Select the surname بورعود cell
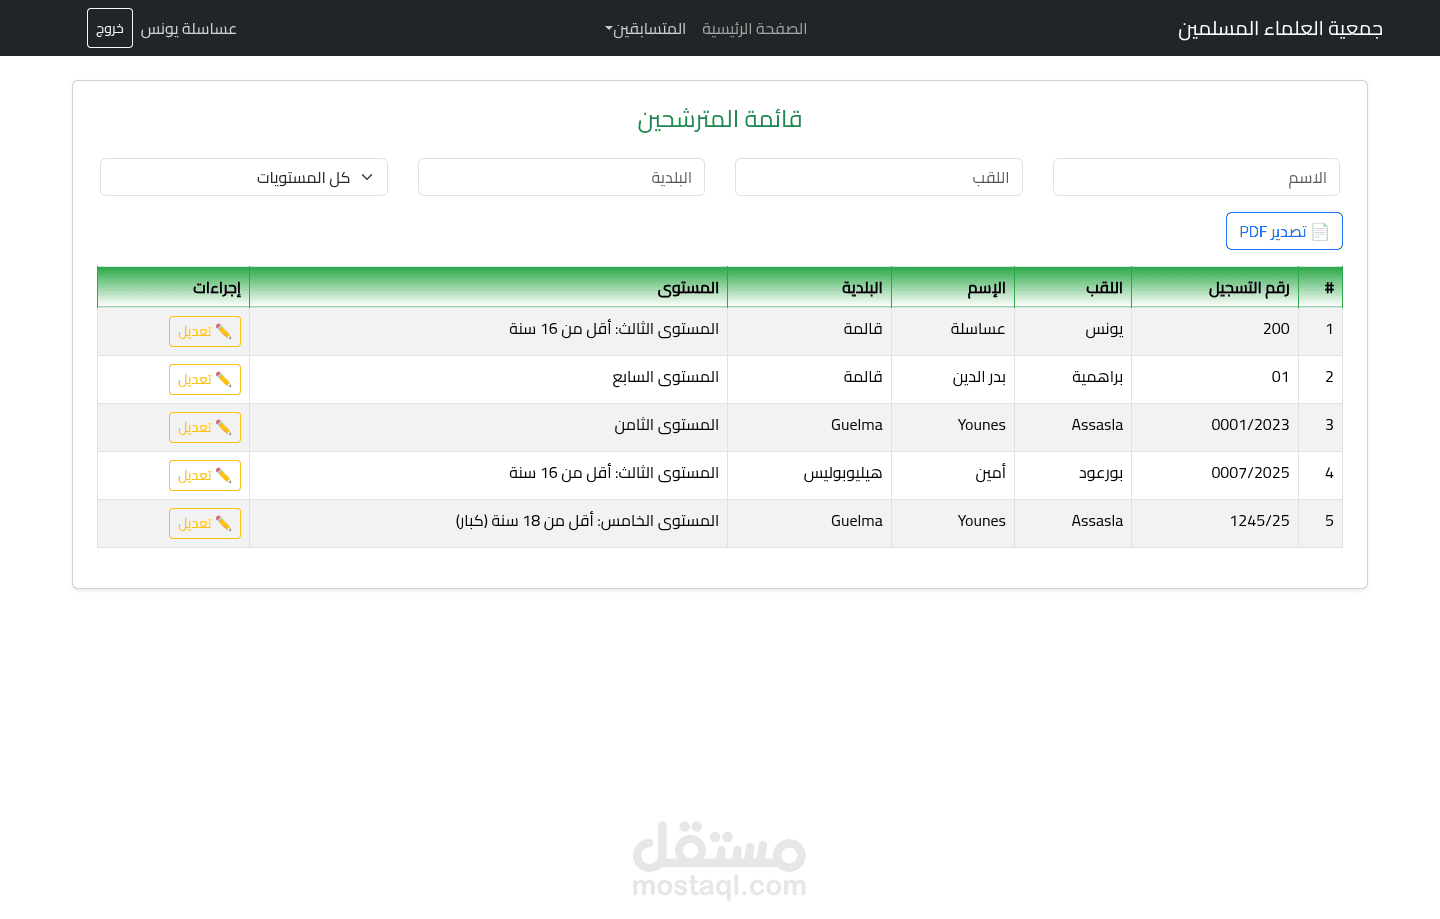The width and height of the screenshot is (1440, 919). [1073, 475]
